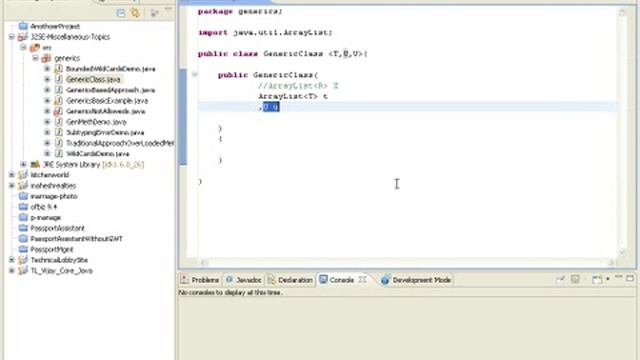Click the Development Mode globe icon
The height and width of the screenshot is (360, 640).
coord(385,280)
